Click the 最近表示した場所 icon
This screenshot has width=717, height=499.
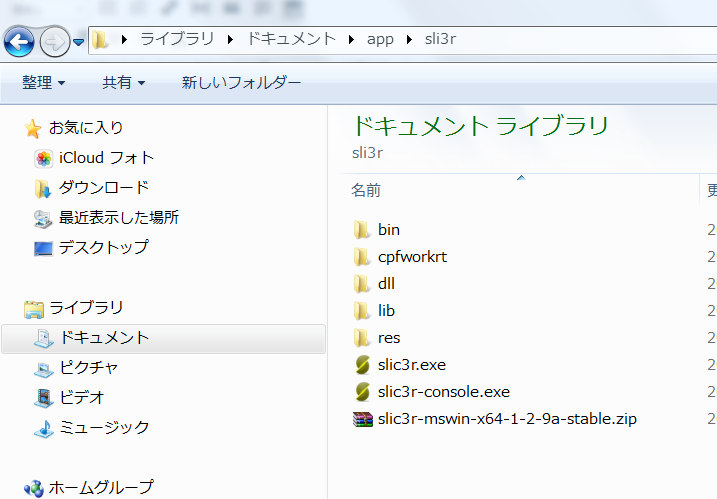43,219
